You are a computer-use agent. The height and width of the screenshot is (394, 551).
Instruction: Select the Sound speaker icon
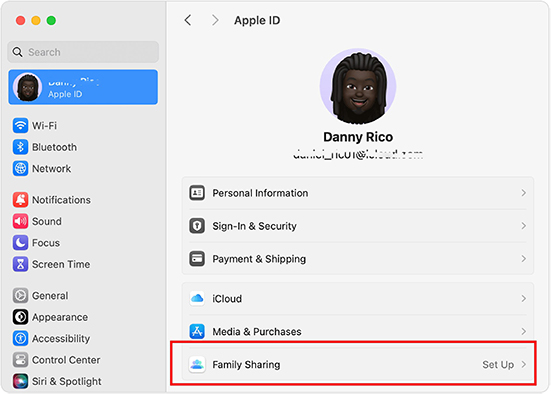(x=20, y=221)
